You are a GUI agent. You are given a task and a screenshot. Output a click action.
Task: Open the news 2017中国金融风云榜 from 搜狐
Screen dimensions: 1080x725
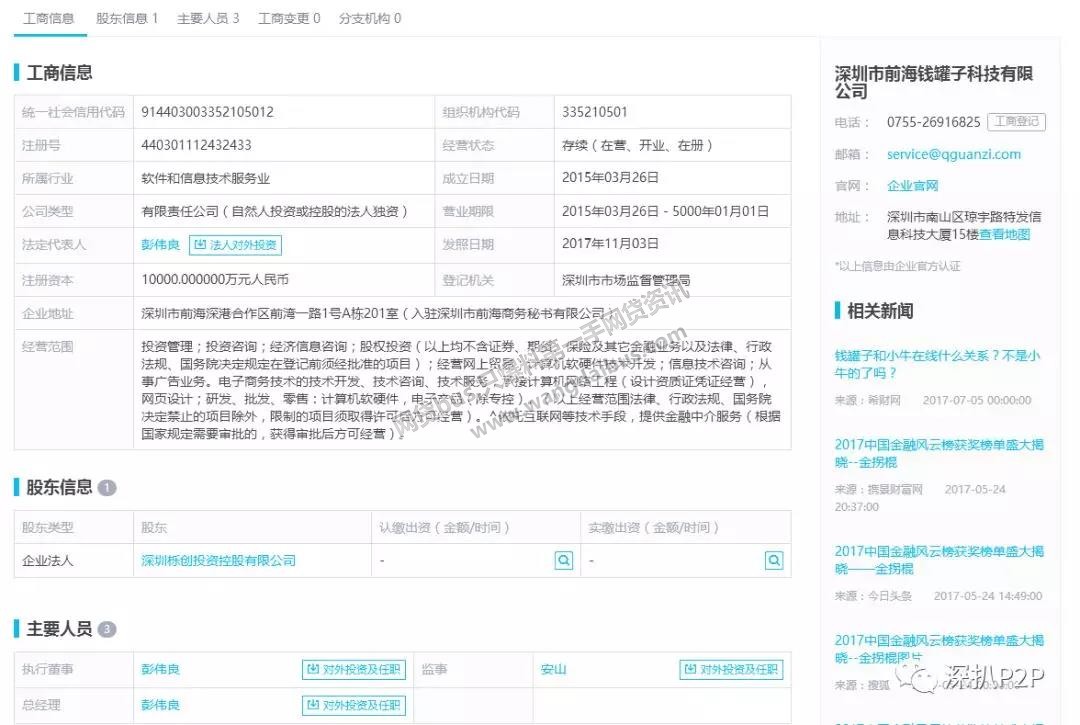(x=939, y=649)
